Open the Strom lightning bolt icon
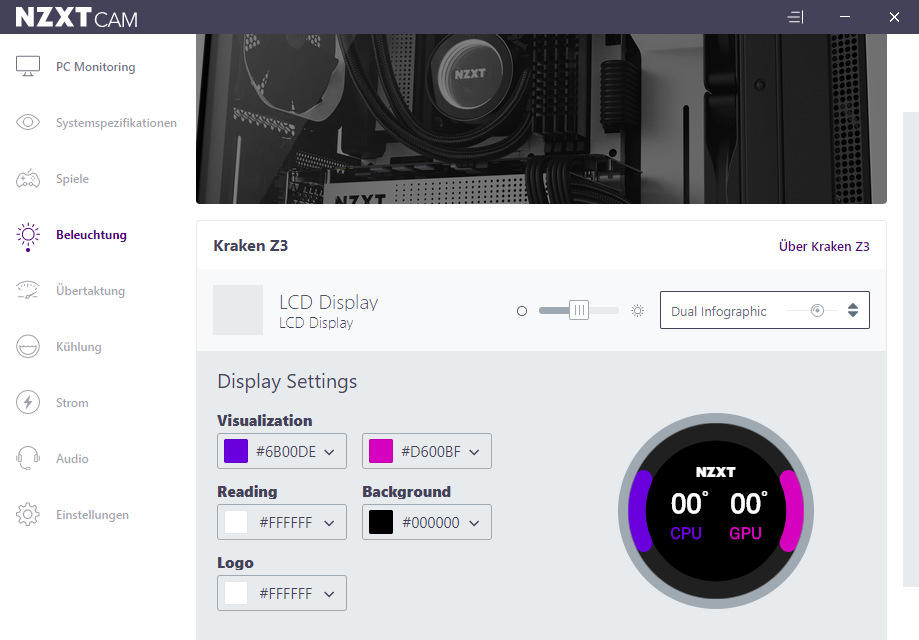 tap(28, 403)
